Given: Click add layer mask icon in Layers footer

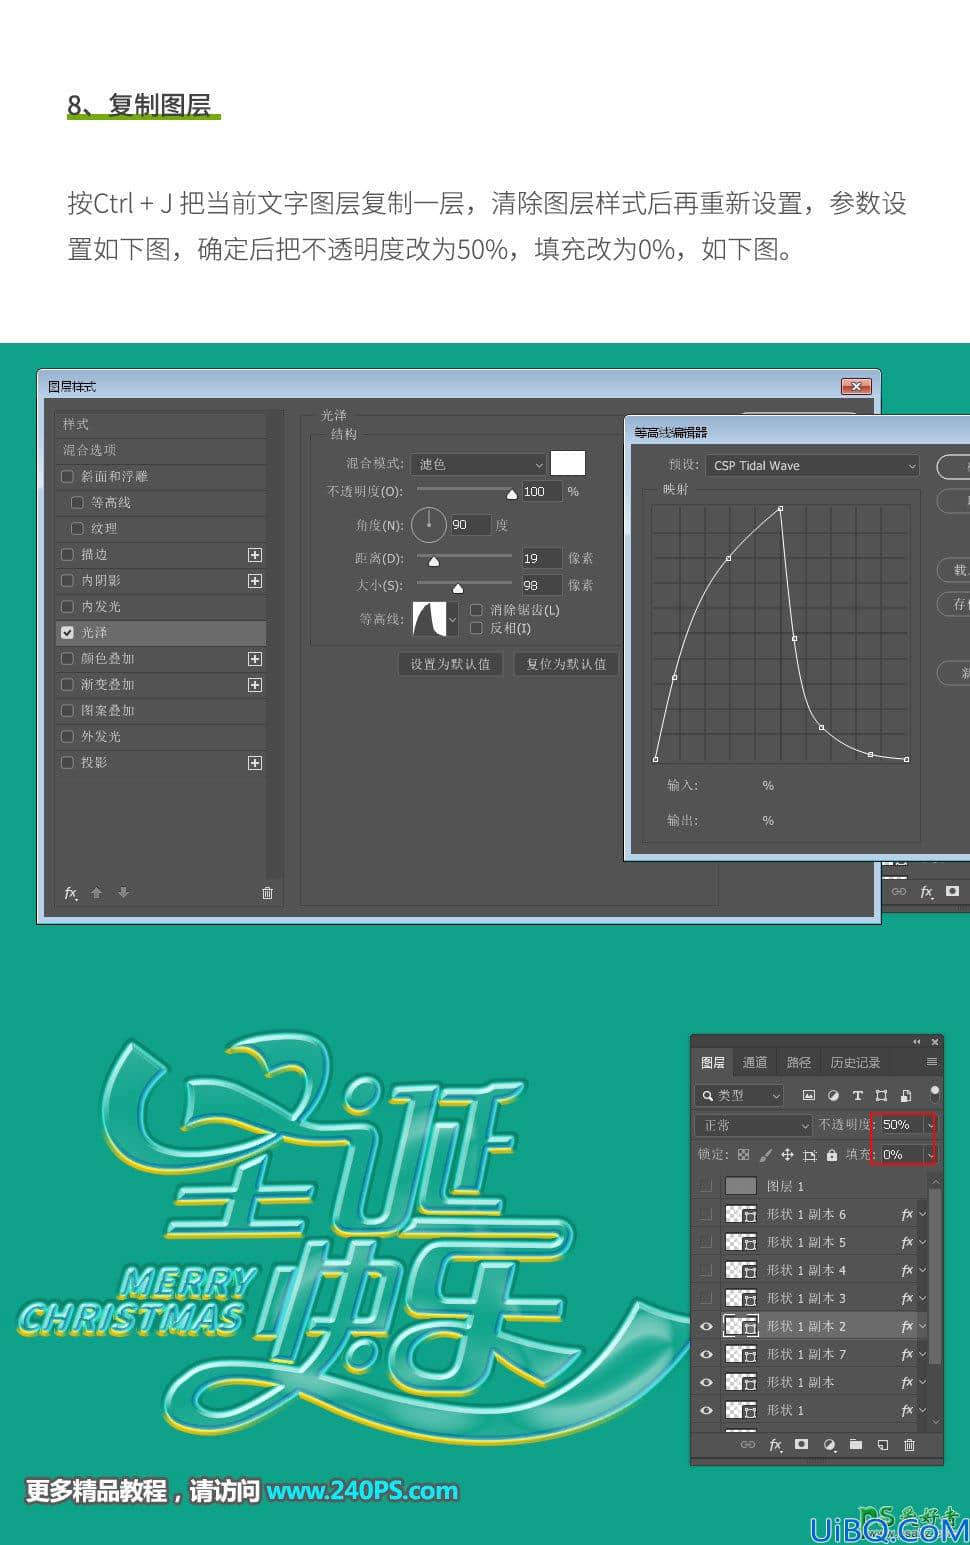Looking at the screenshot, I should (801, 1445).
